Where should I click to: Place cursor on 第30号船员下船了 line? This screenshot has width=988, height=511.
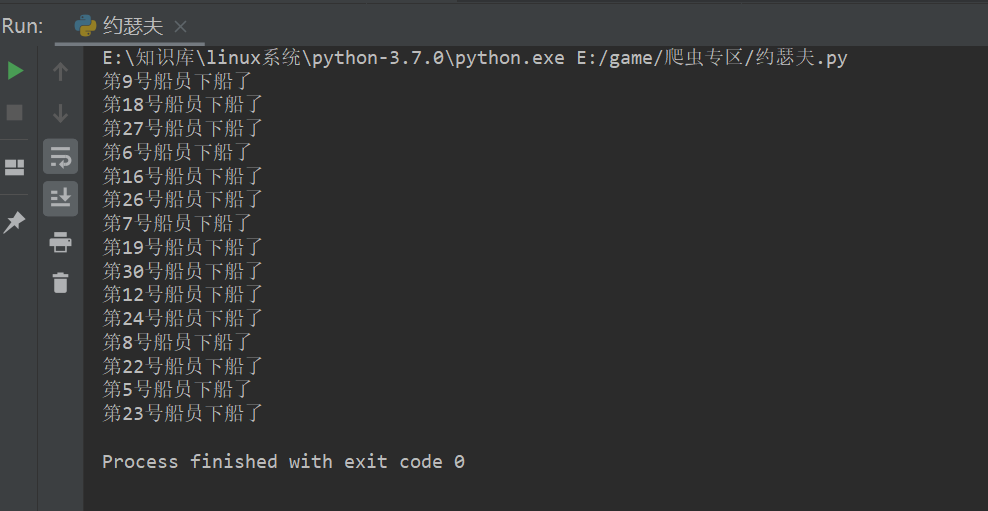click(x=183, y=271)
